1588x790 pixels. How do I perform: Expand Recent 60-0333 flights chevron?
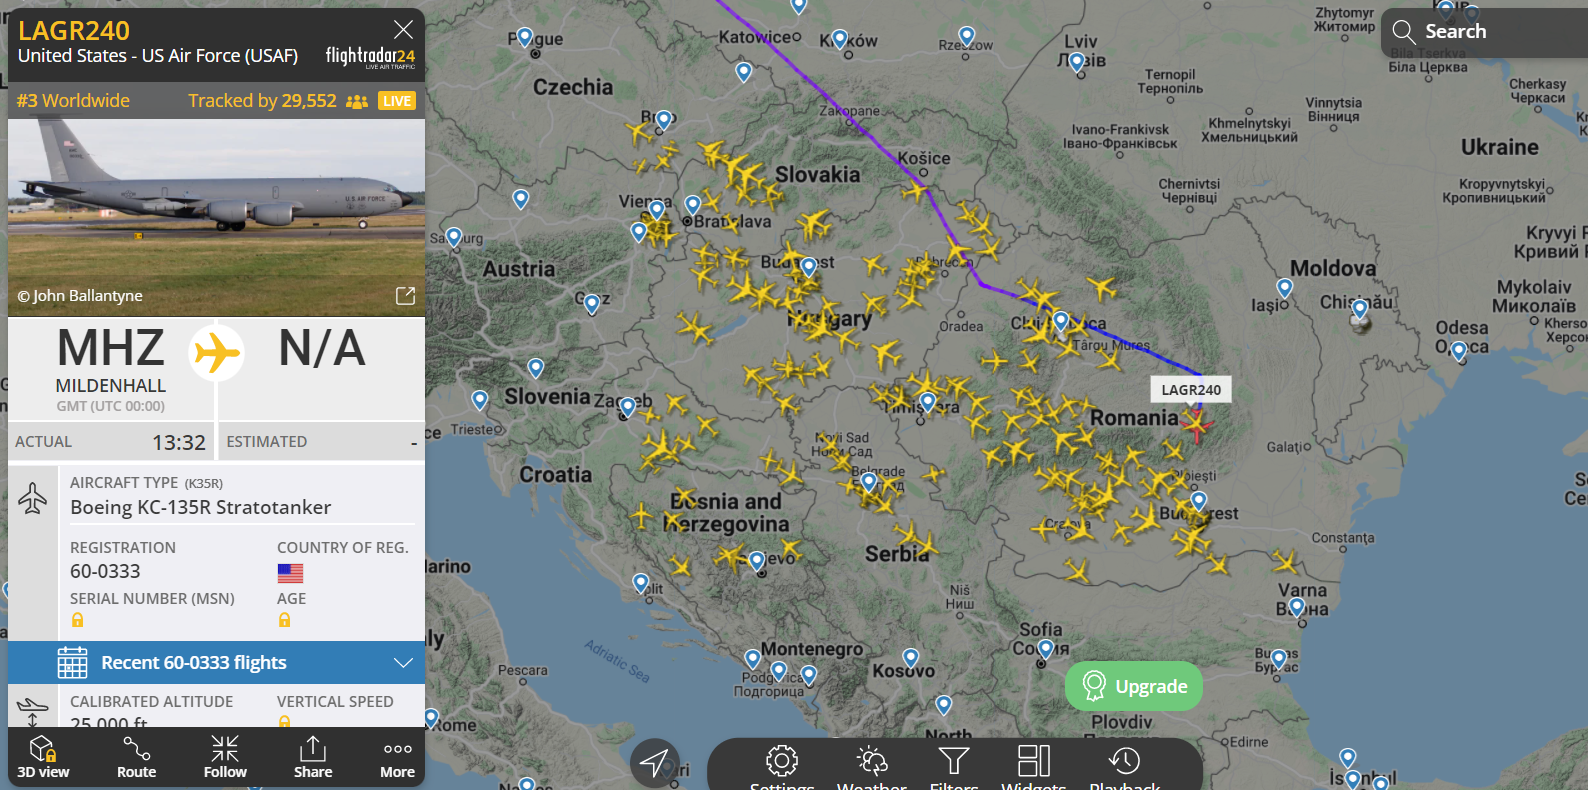(403, 663)
